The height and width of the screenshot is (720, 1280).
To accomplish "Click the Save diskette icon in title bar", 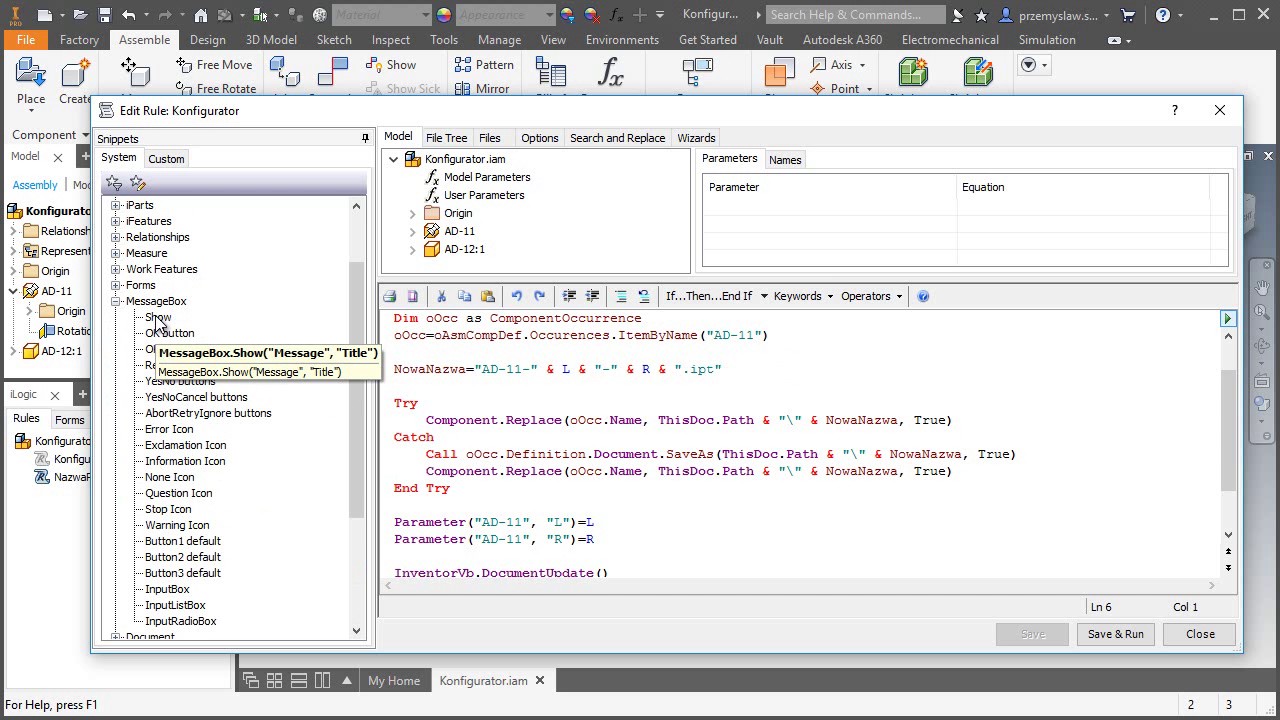I will tap(104, 15).
